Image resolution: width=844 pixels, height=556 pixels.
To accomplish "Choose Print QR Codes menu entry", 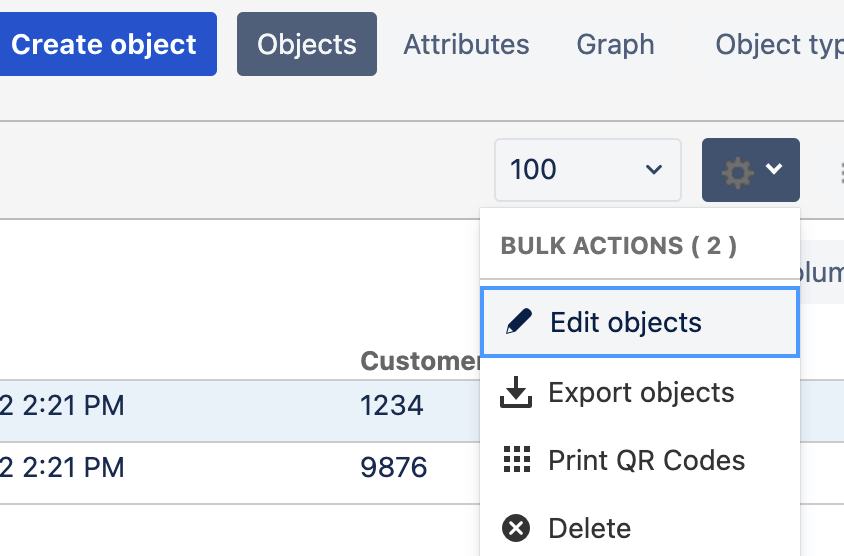I will (x=646, y=460).
